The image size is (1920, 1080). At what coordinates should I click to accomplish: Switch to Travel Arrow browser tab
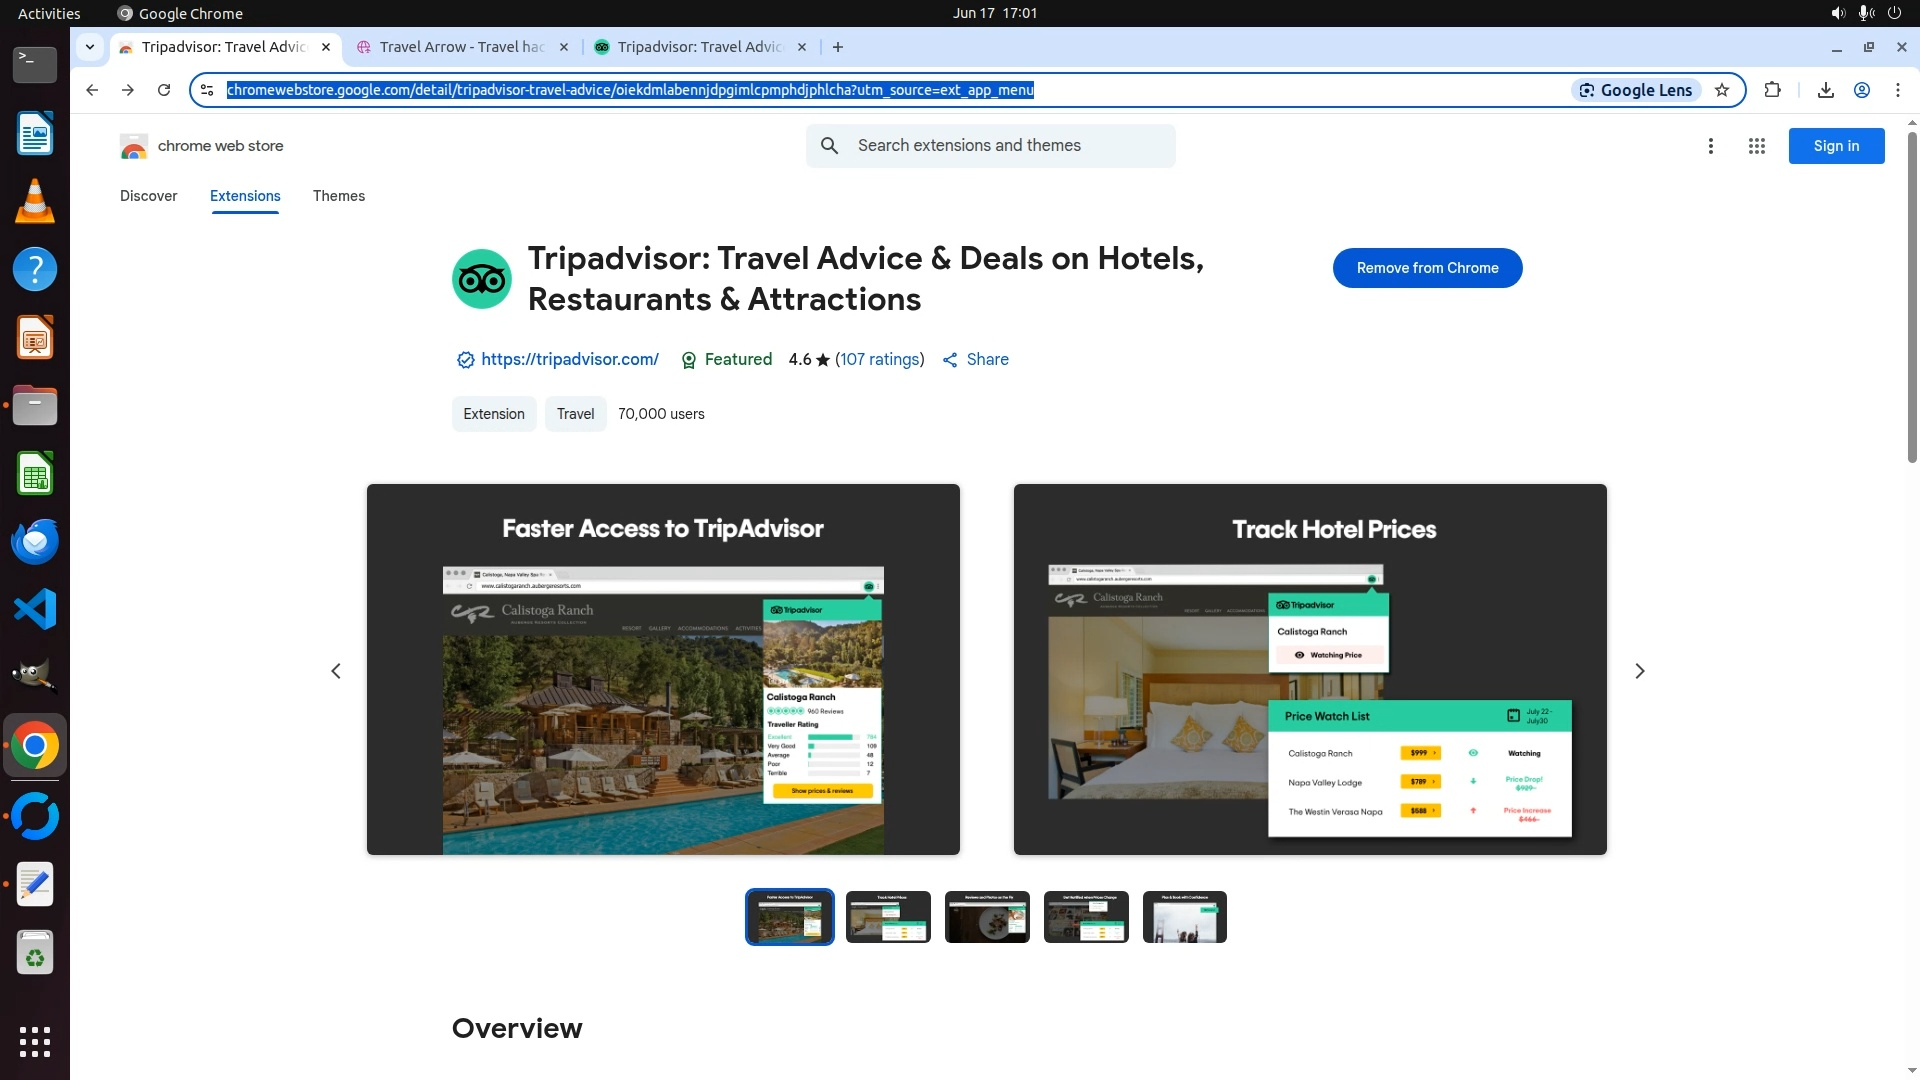coord(461,47)
